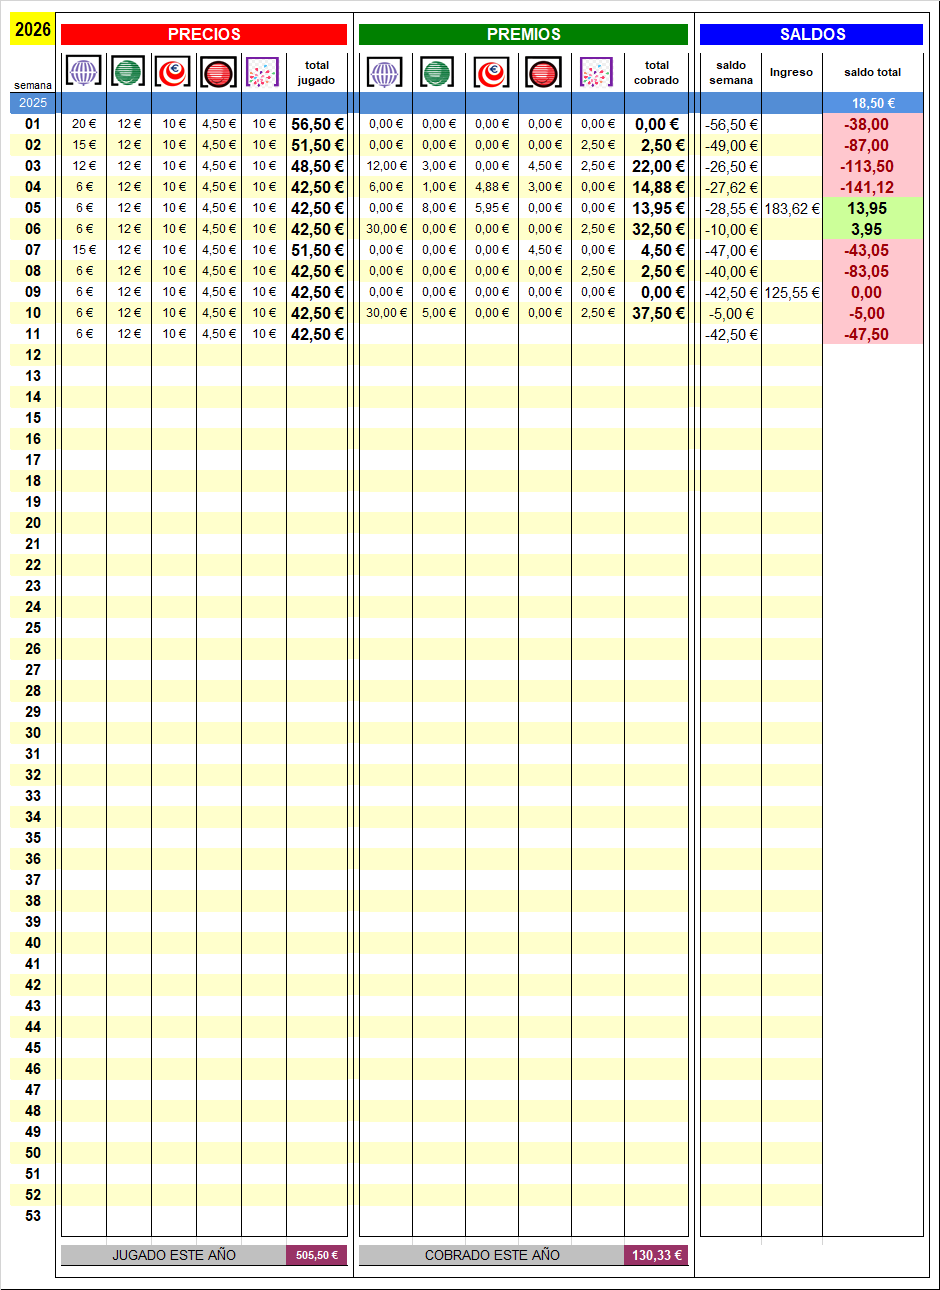Click the confetti icon under PRECIOS

tap(263, 72)
